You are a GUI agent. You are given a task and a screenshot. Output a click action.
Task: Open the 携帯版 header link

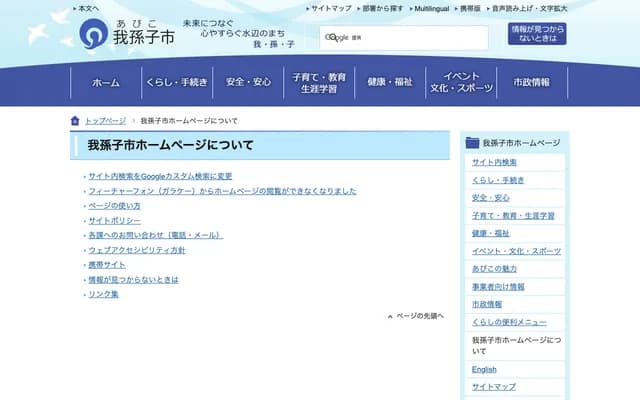(468, 8)
